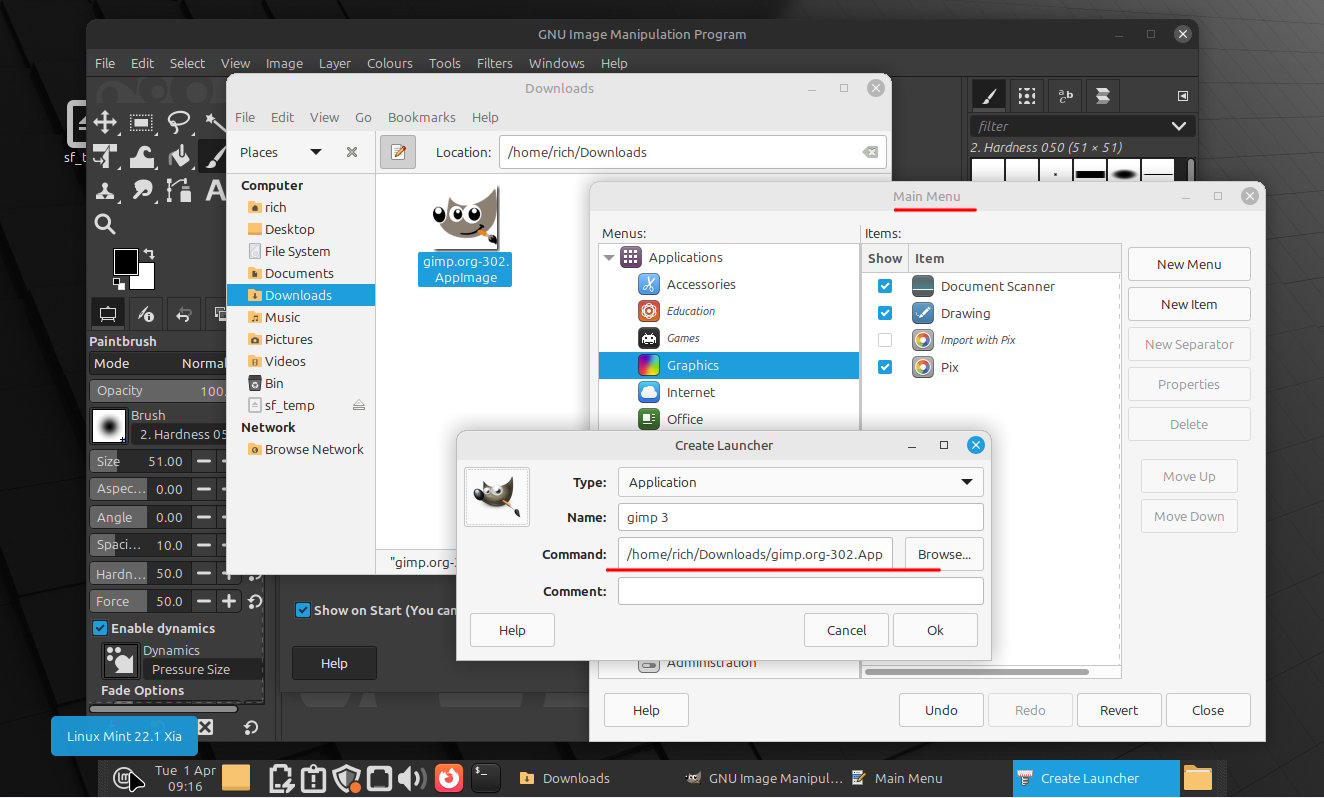Pick the Free Select lasso tool
Image resolution: width=1324 pixels, height=798 pixels.
178,123
